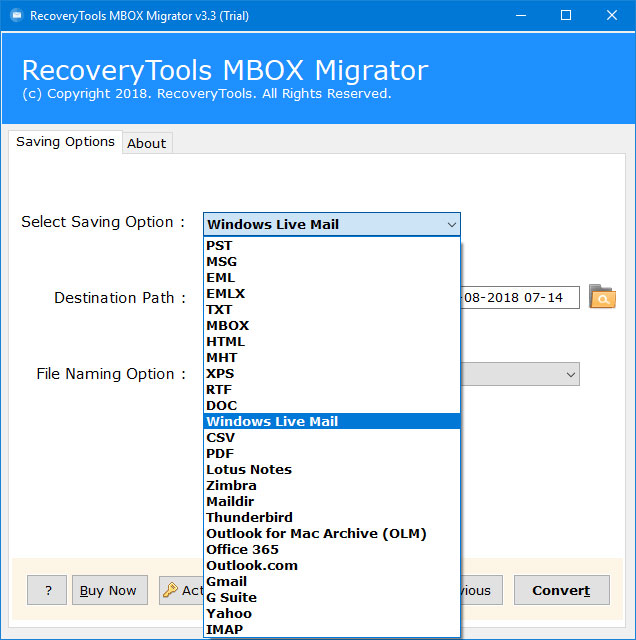Open help with the ? button
This screenshot has height=640, width=636.
[47, 590]
